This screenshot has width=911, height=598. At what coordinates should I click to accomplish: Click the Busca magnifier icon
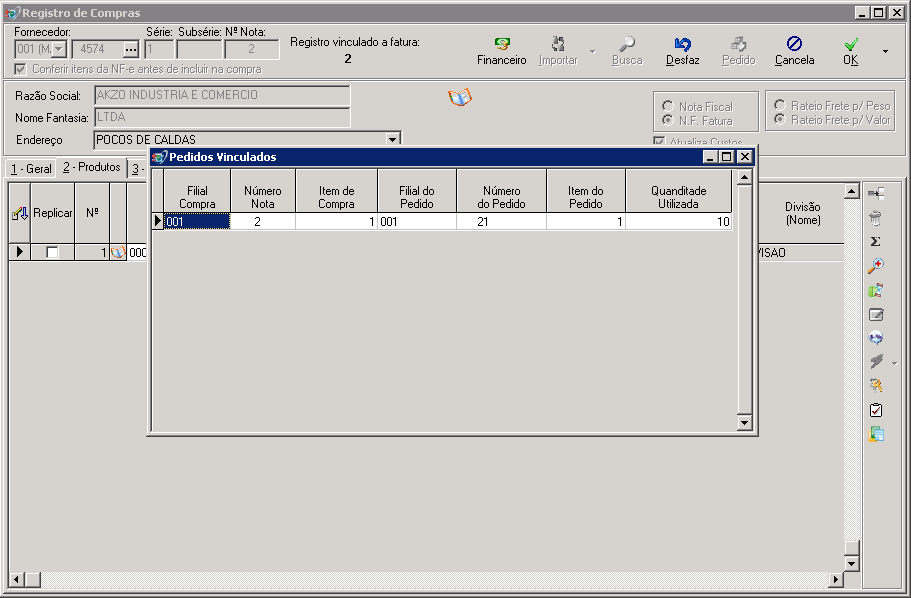[627, 44]
